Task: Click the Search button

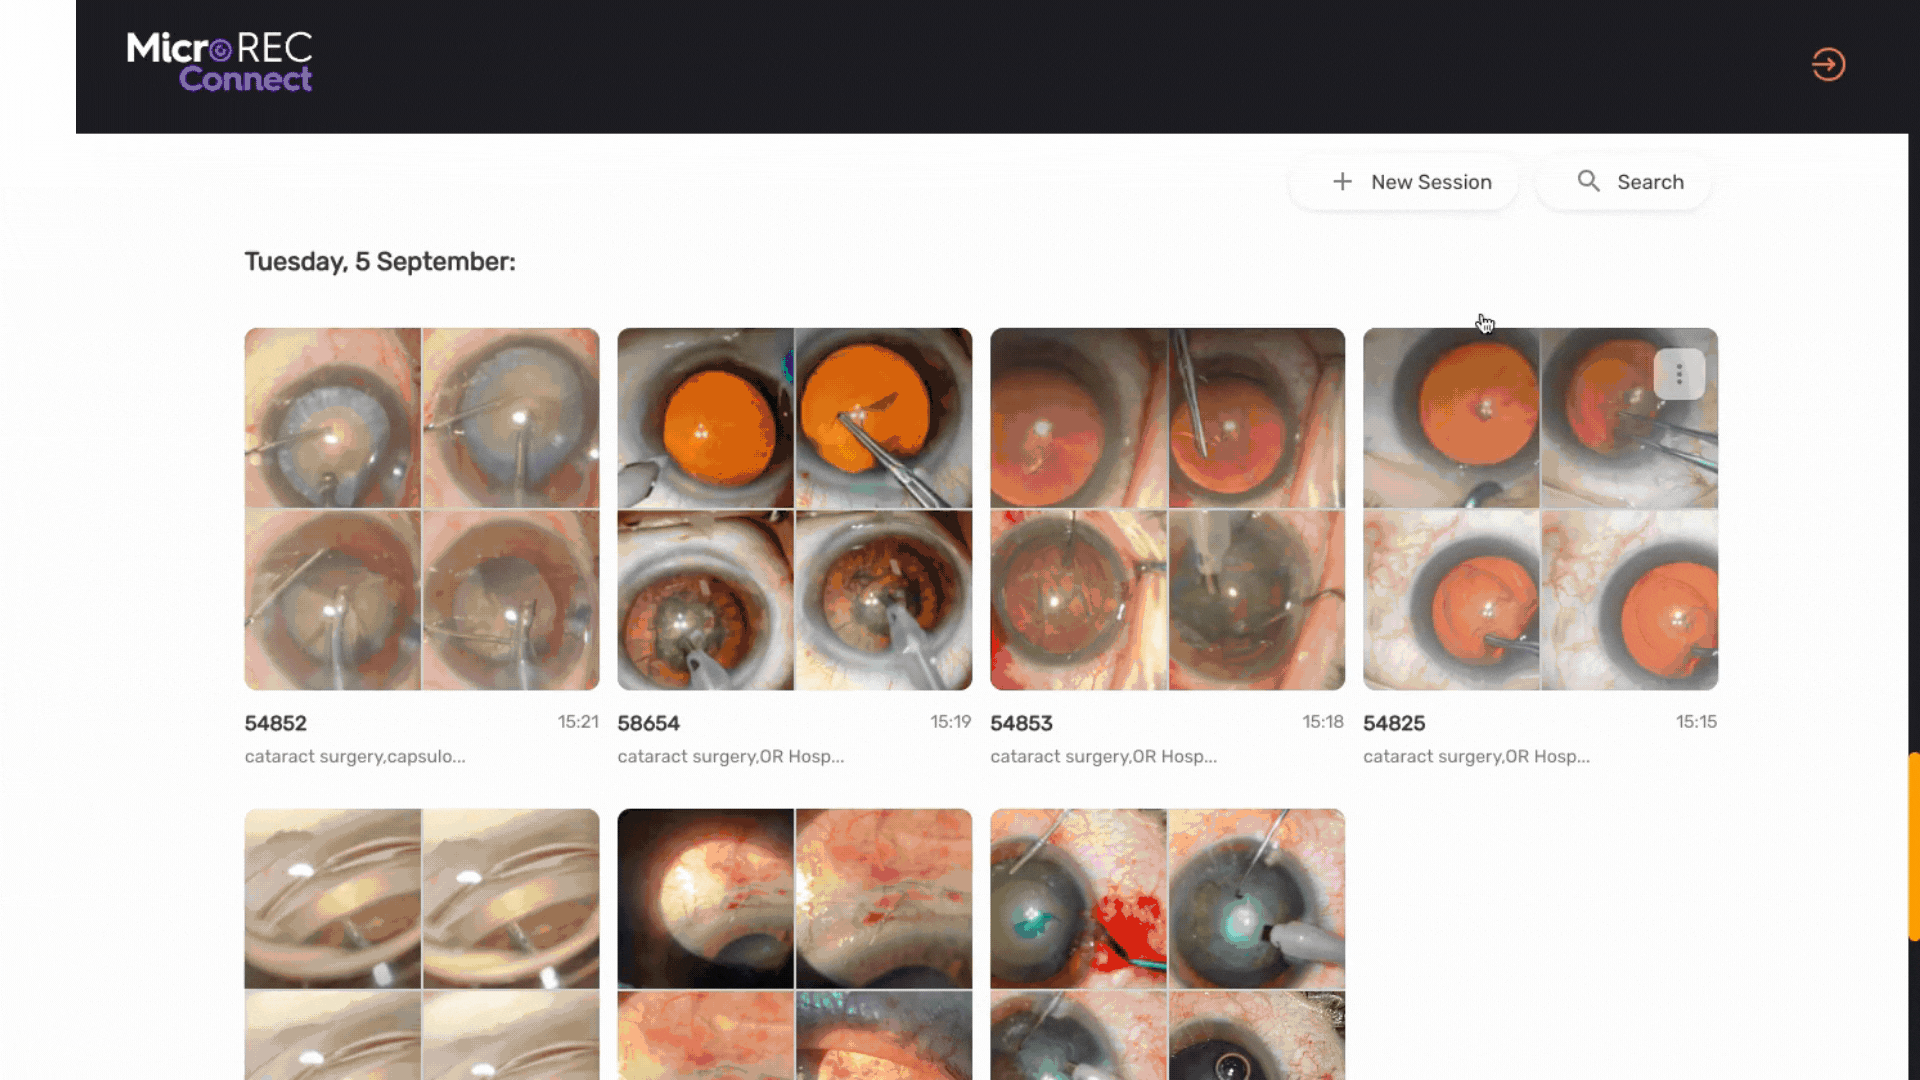Action: click(1623, 181)
